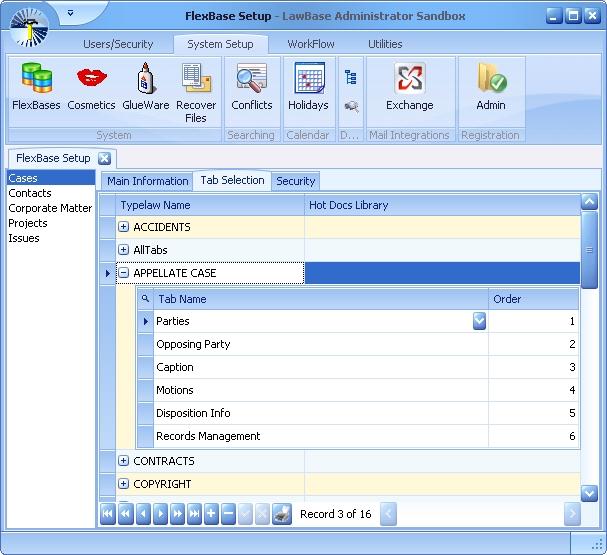Click the Order value 4 cell

(x=533, y=390)
